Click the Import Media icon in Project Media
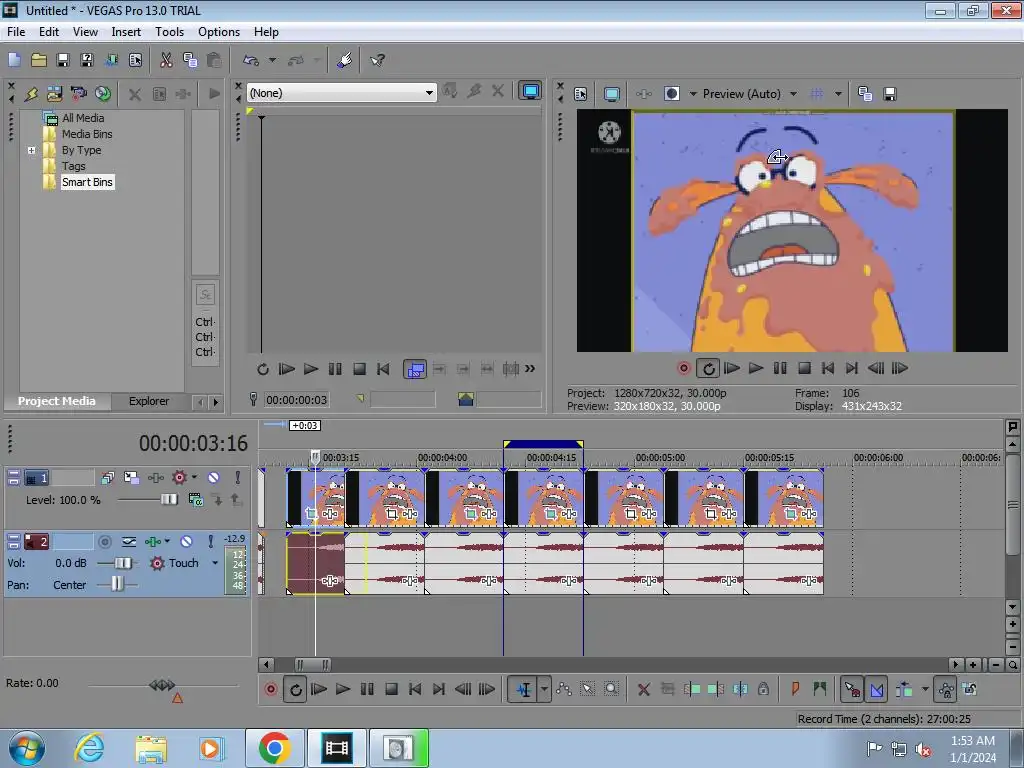1024x768 pixels. tap(55, 93)
